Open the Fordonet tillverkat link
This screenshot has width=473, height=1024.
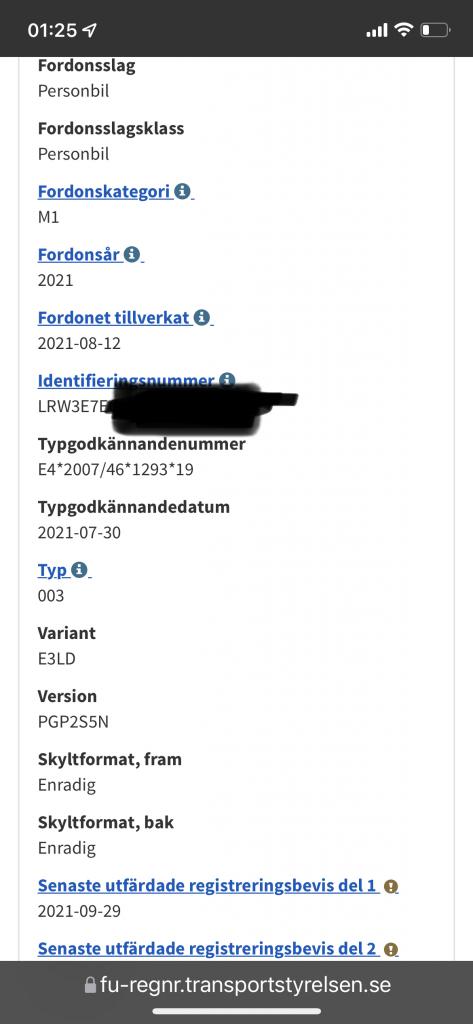click(114, 318)
